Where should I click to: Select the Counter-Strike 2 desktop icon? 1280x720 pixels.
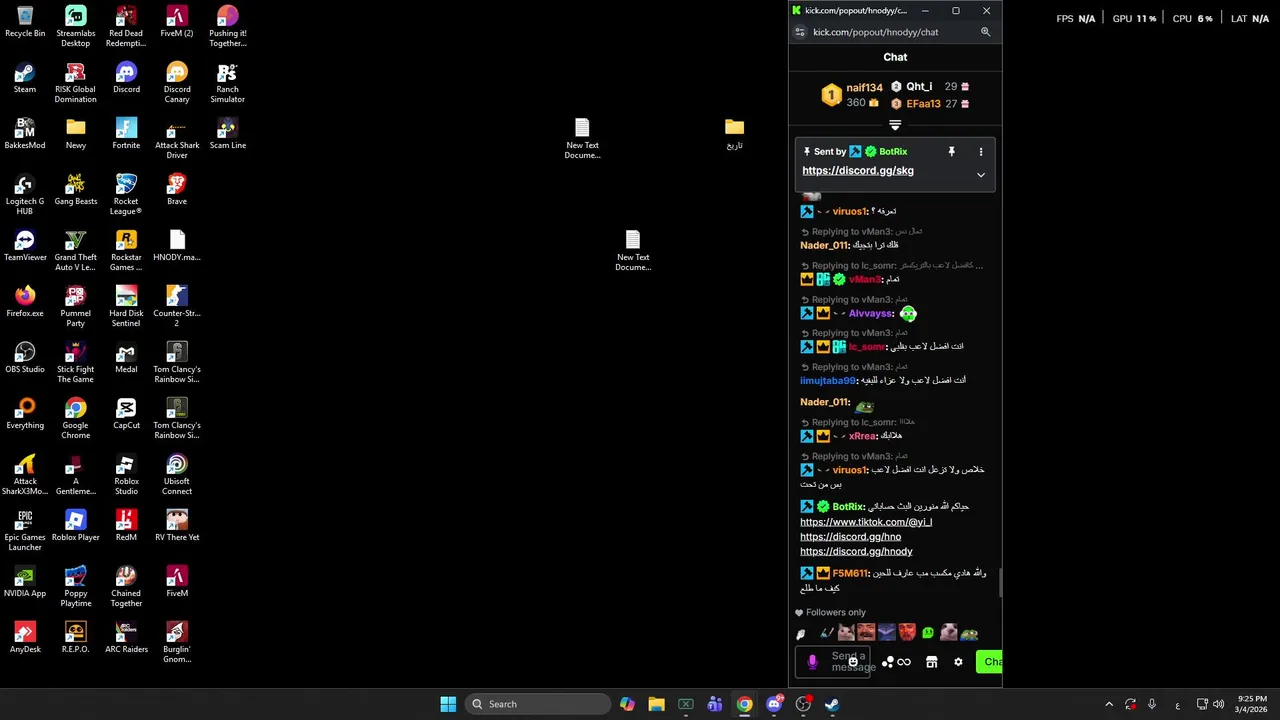click(177, 307)
